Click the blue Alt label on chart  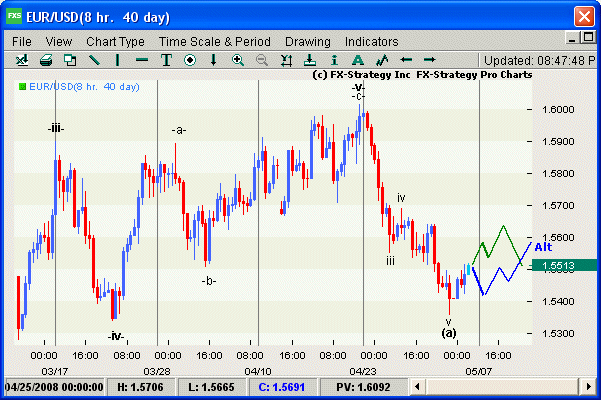point(544,247)
